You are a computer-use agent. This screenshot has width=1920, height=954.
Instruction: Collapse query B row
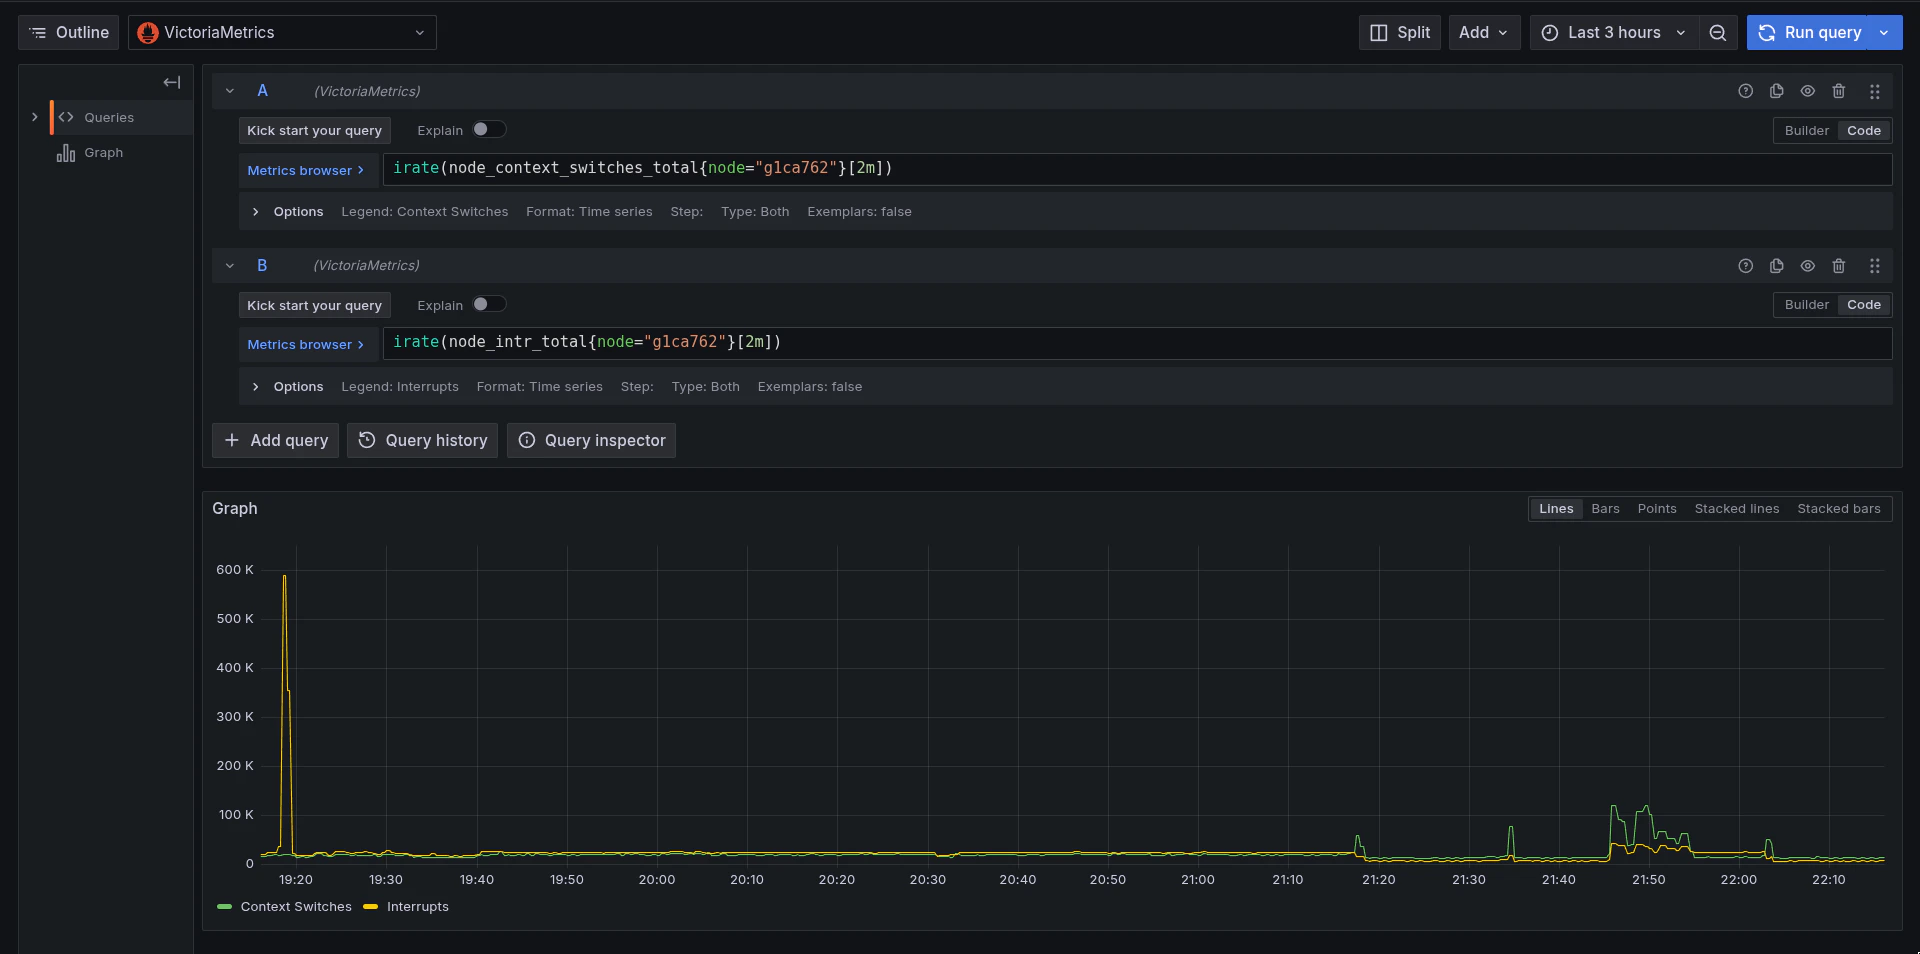point(230,265)
